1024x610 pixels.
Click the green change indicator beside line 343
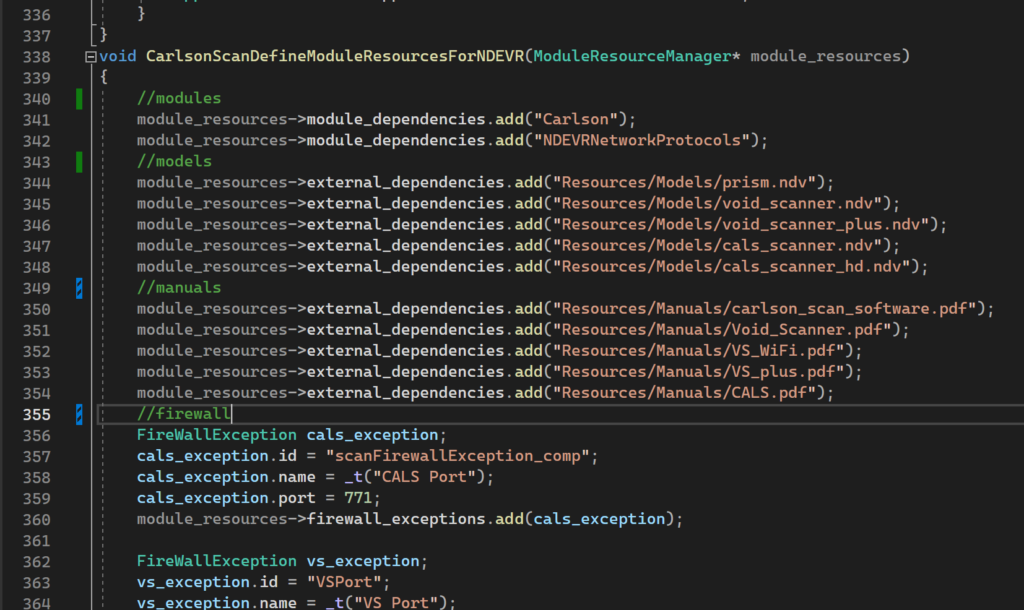79,161
